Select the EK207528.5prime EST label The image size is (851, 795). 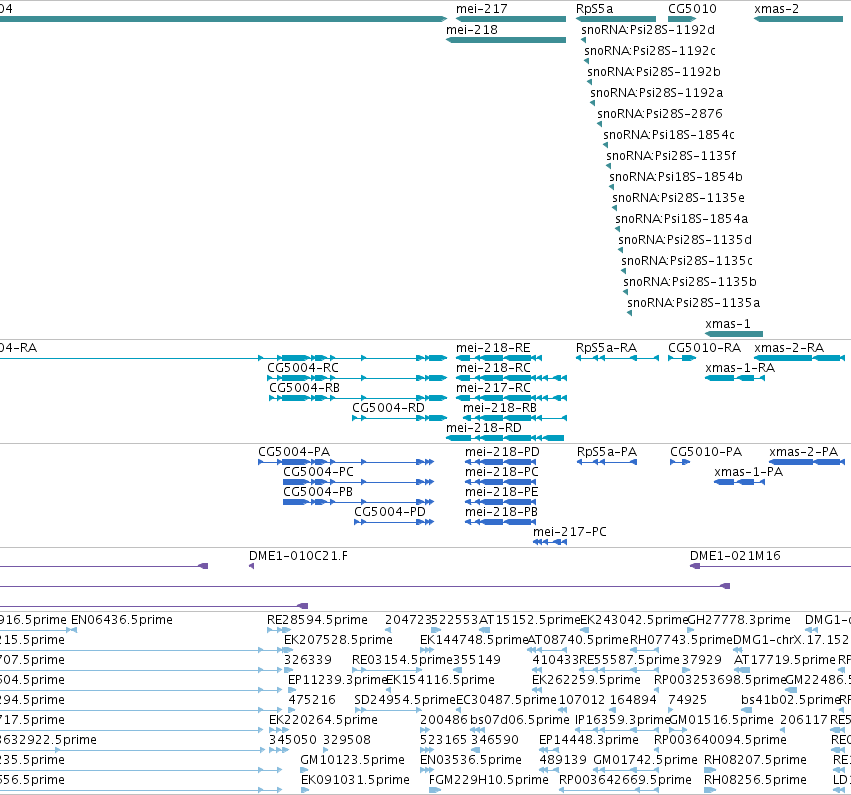[338, 640]
